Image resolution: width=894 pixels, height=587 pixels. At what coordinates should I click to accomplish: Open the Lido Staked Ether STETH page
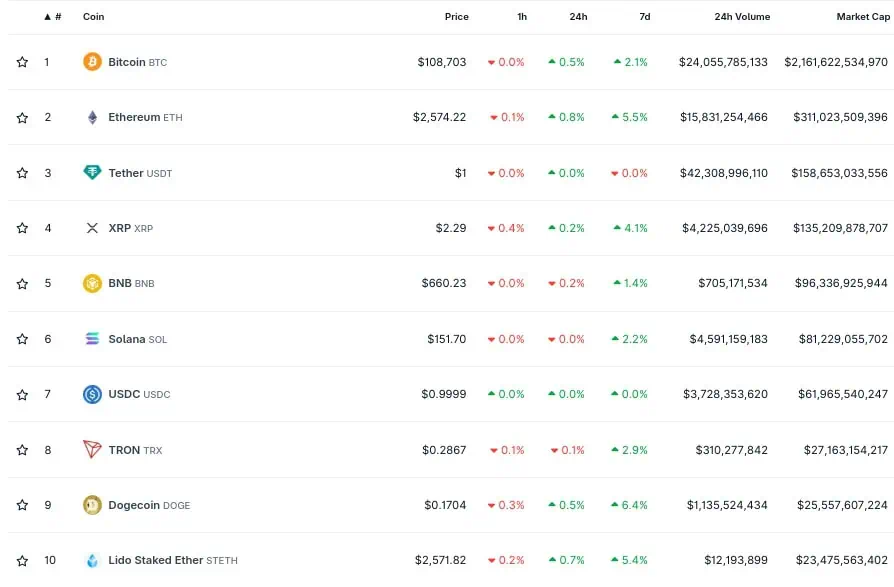(x=173, y=560)
